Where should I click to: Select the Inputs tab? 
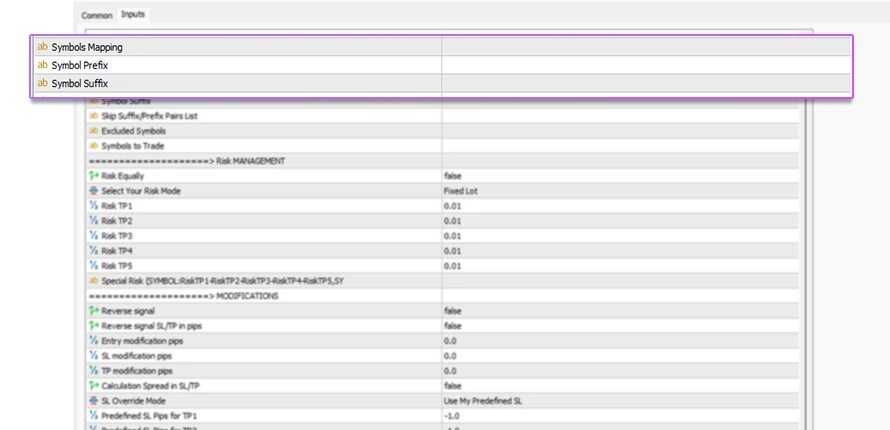tap(132, 15)
